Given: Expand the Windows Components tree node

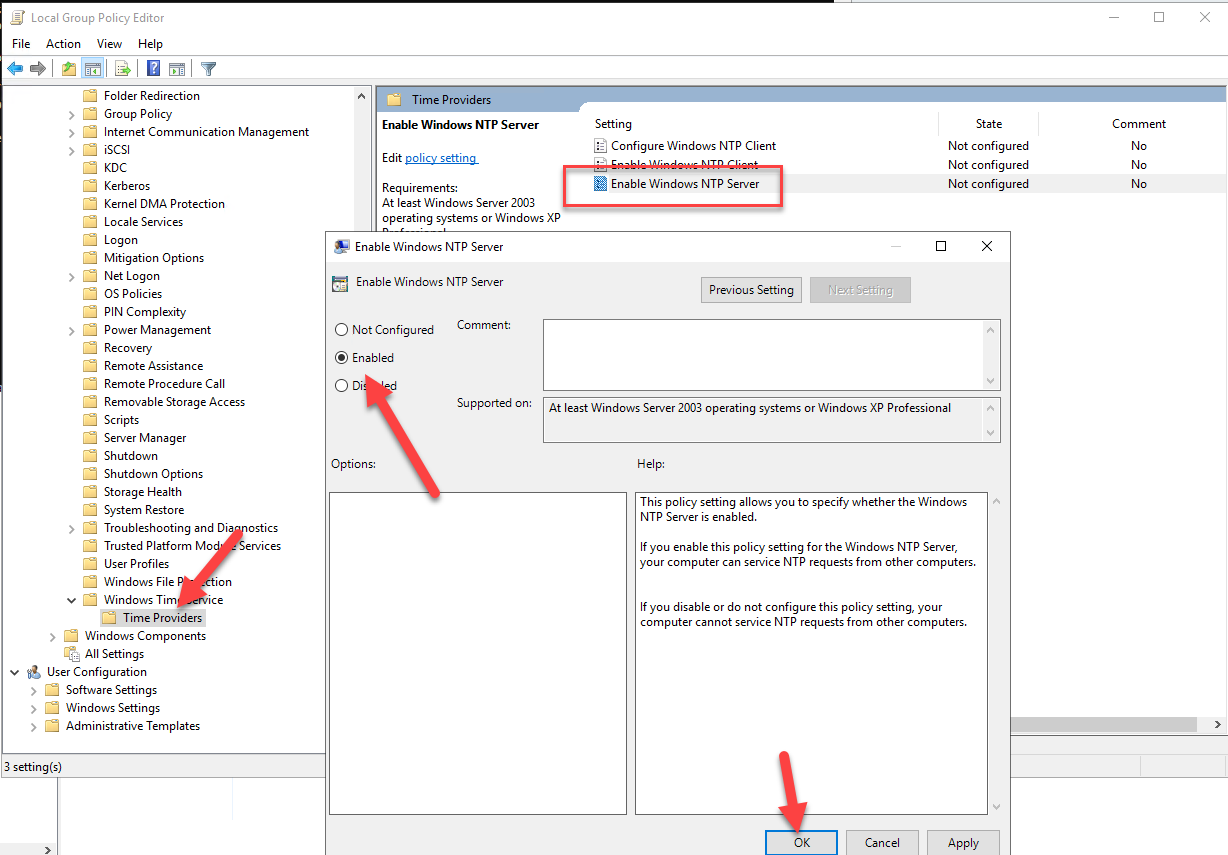Looking at the screenshot, I should [53, 636].
